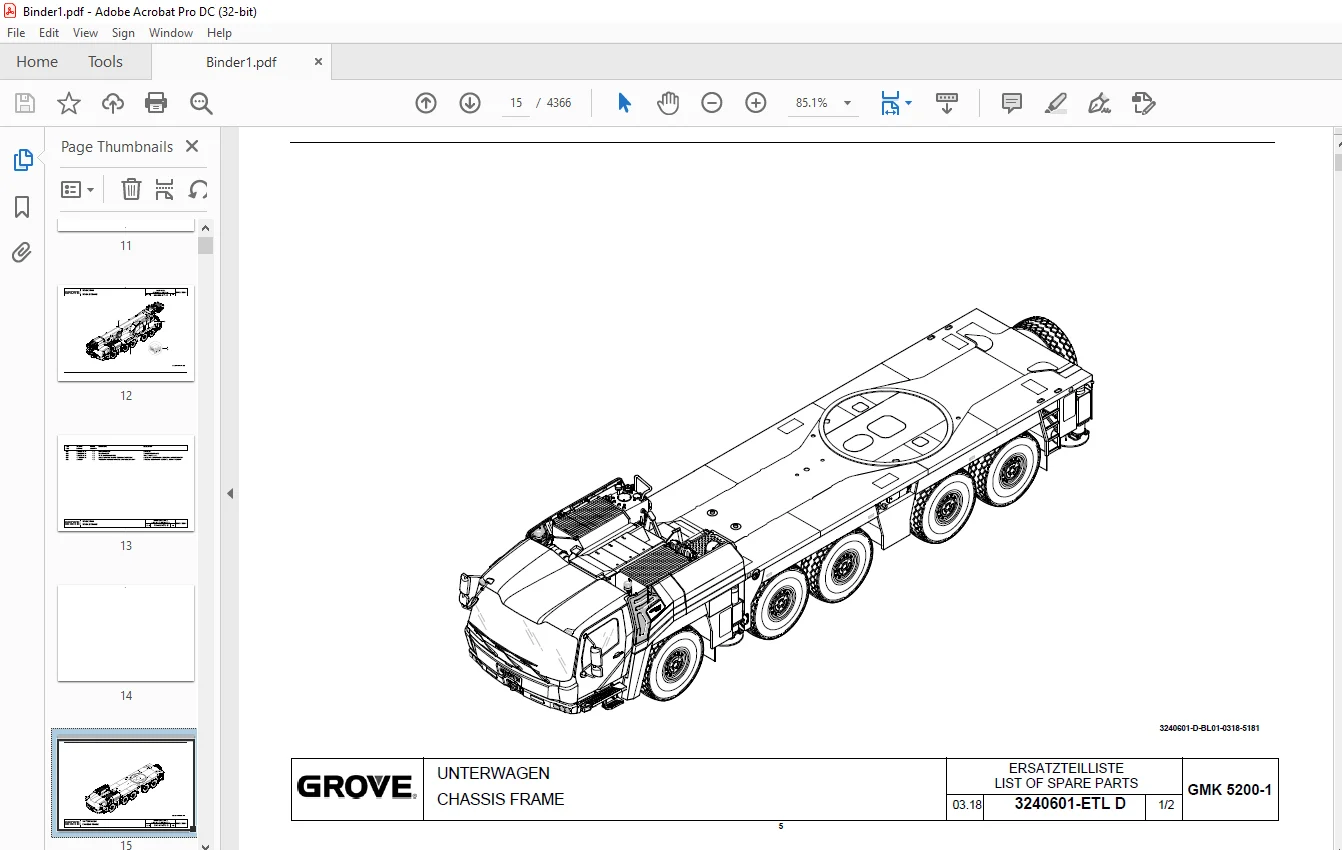This screenshot has height=850, width=1342.
Task: Click the 'LIST OF SPARE PARTS' text
Action: [x=1066, y=783]
